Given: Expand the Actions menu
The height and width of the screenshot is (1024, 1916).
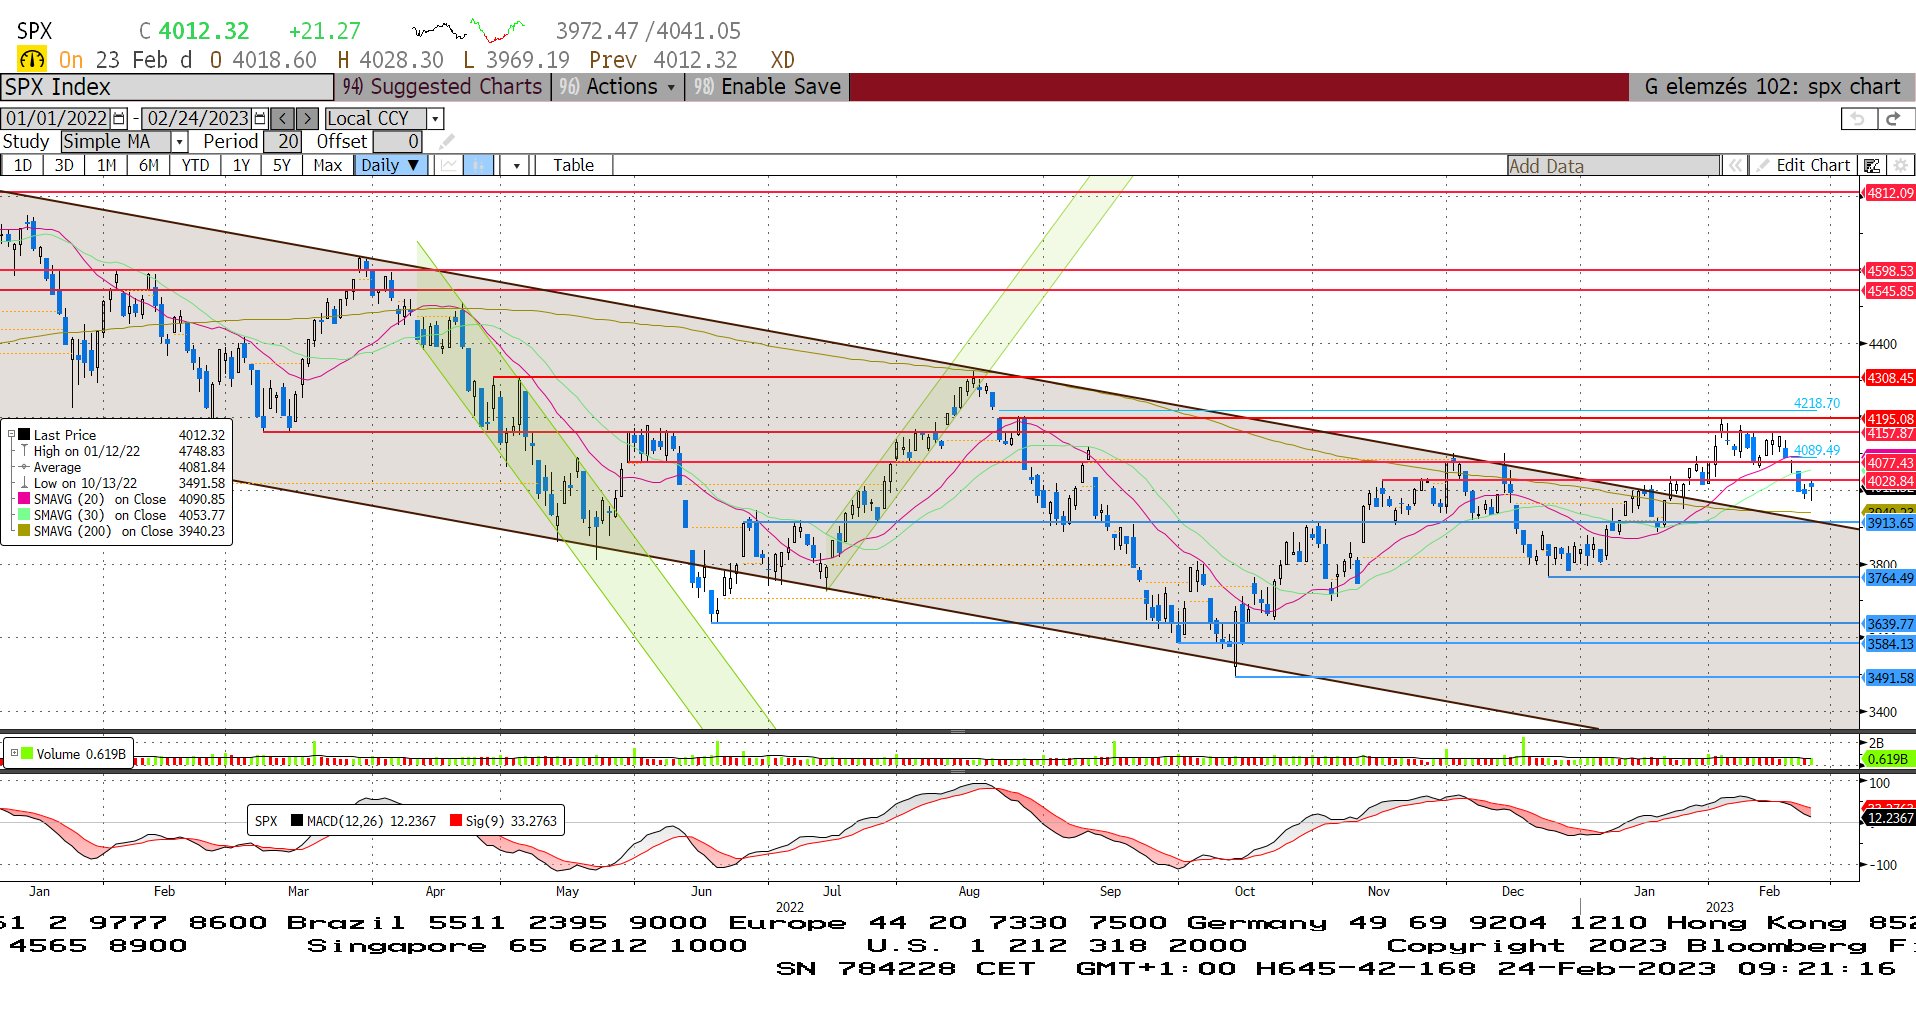Looking at the screenshot, I should [619, 87].
